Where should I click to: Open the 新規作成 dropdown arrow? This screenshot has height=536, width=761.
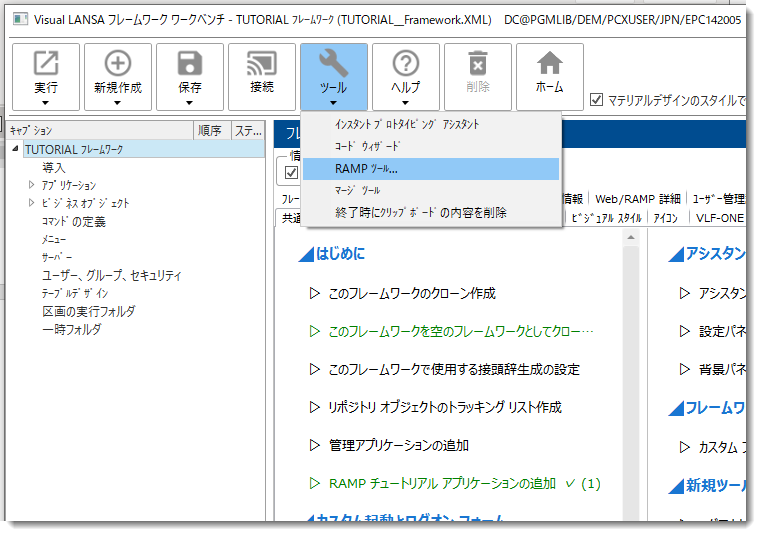click(117, 103)
